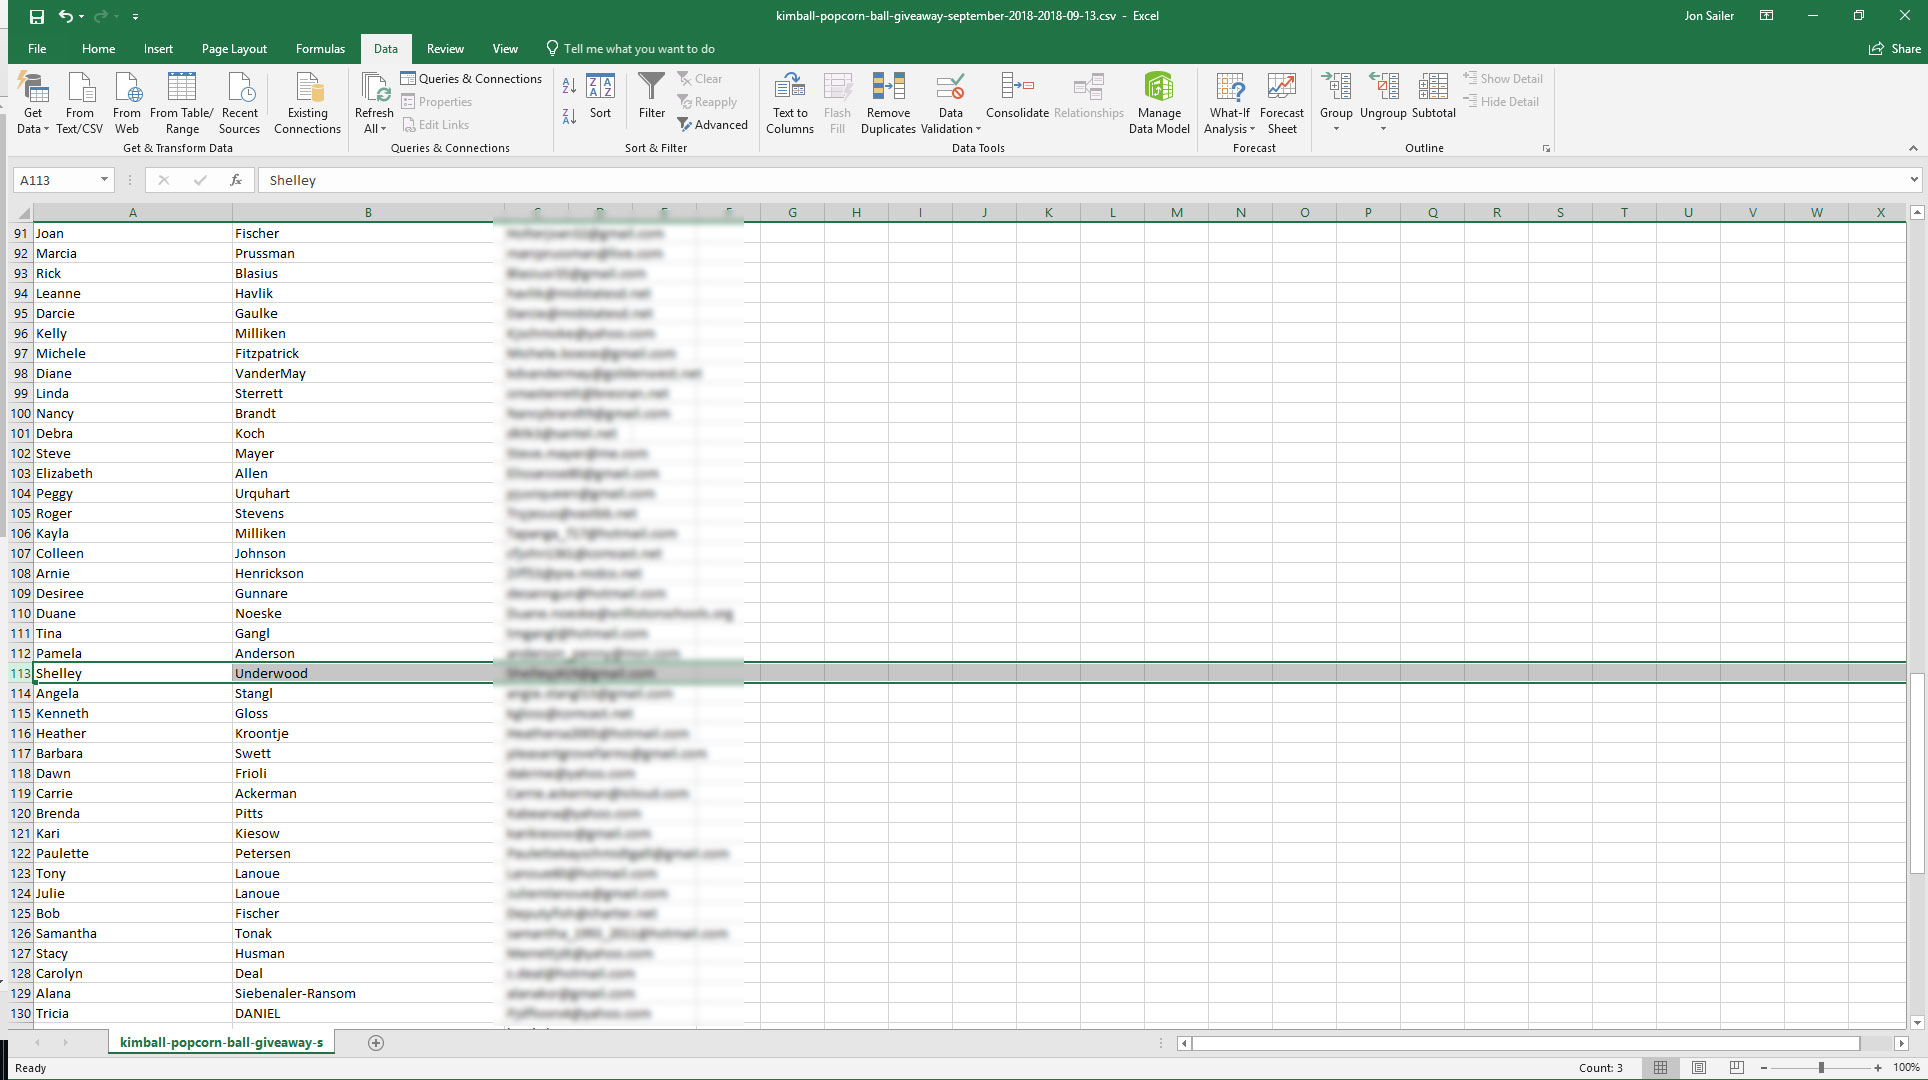Switch to Page Layout view
Viewport: 1928px width, 1080px height.
(x=1699, y=1068)
